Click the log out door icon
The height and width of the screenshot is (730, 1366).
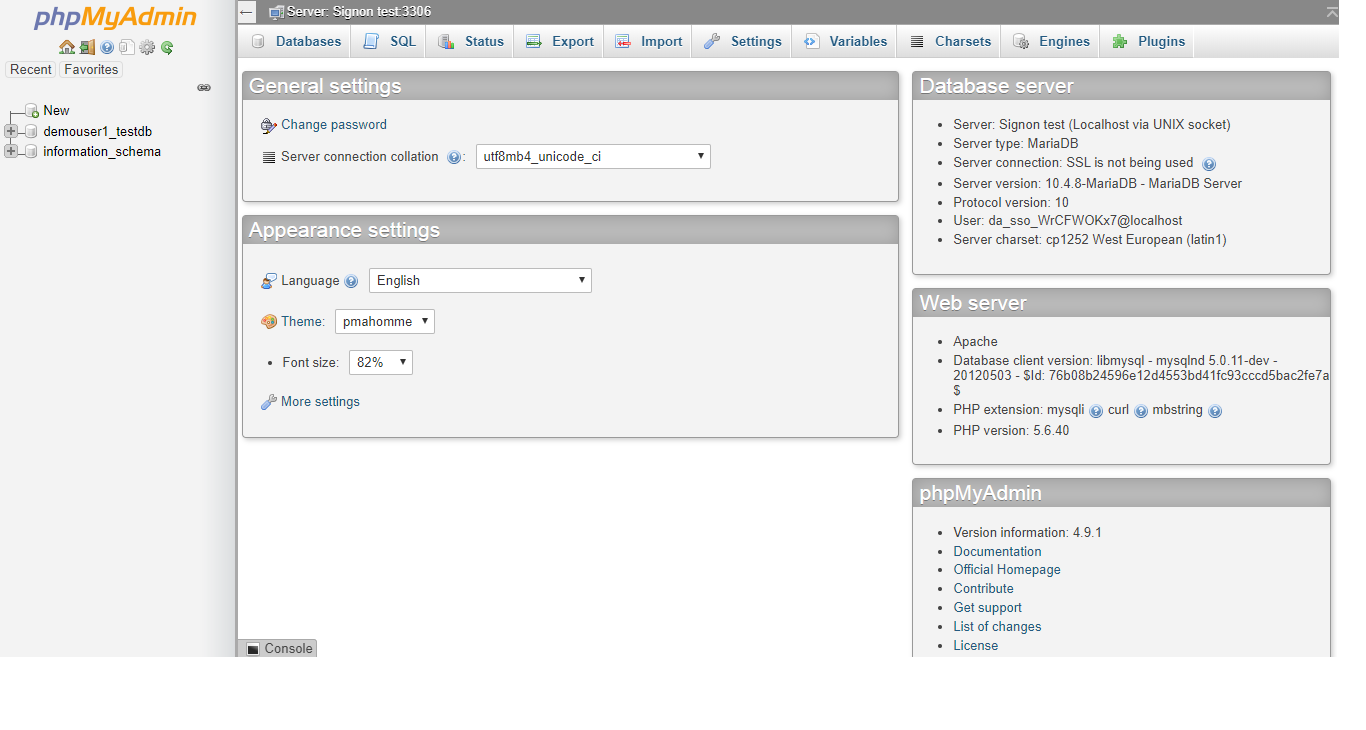87,47
